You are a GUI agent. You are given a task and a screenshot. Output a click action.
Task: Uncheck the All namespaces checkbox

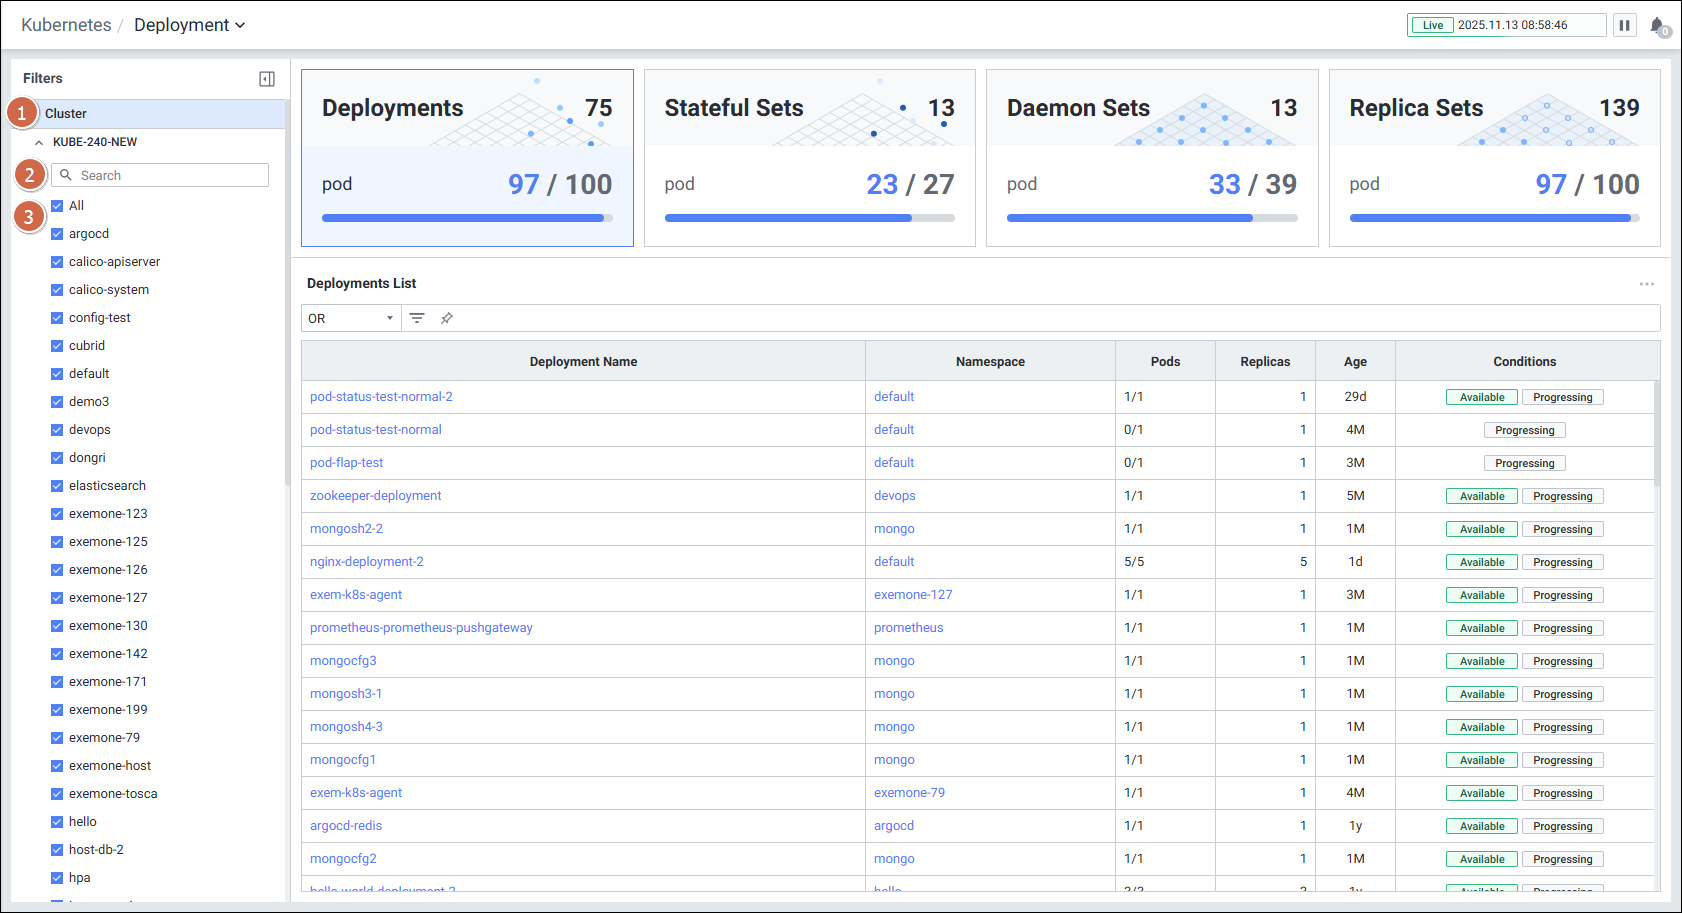57,206
